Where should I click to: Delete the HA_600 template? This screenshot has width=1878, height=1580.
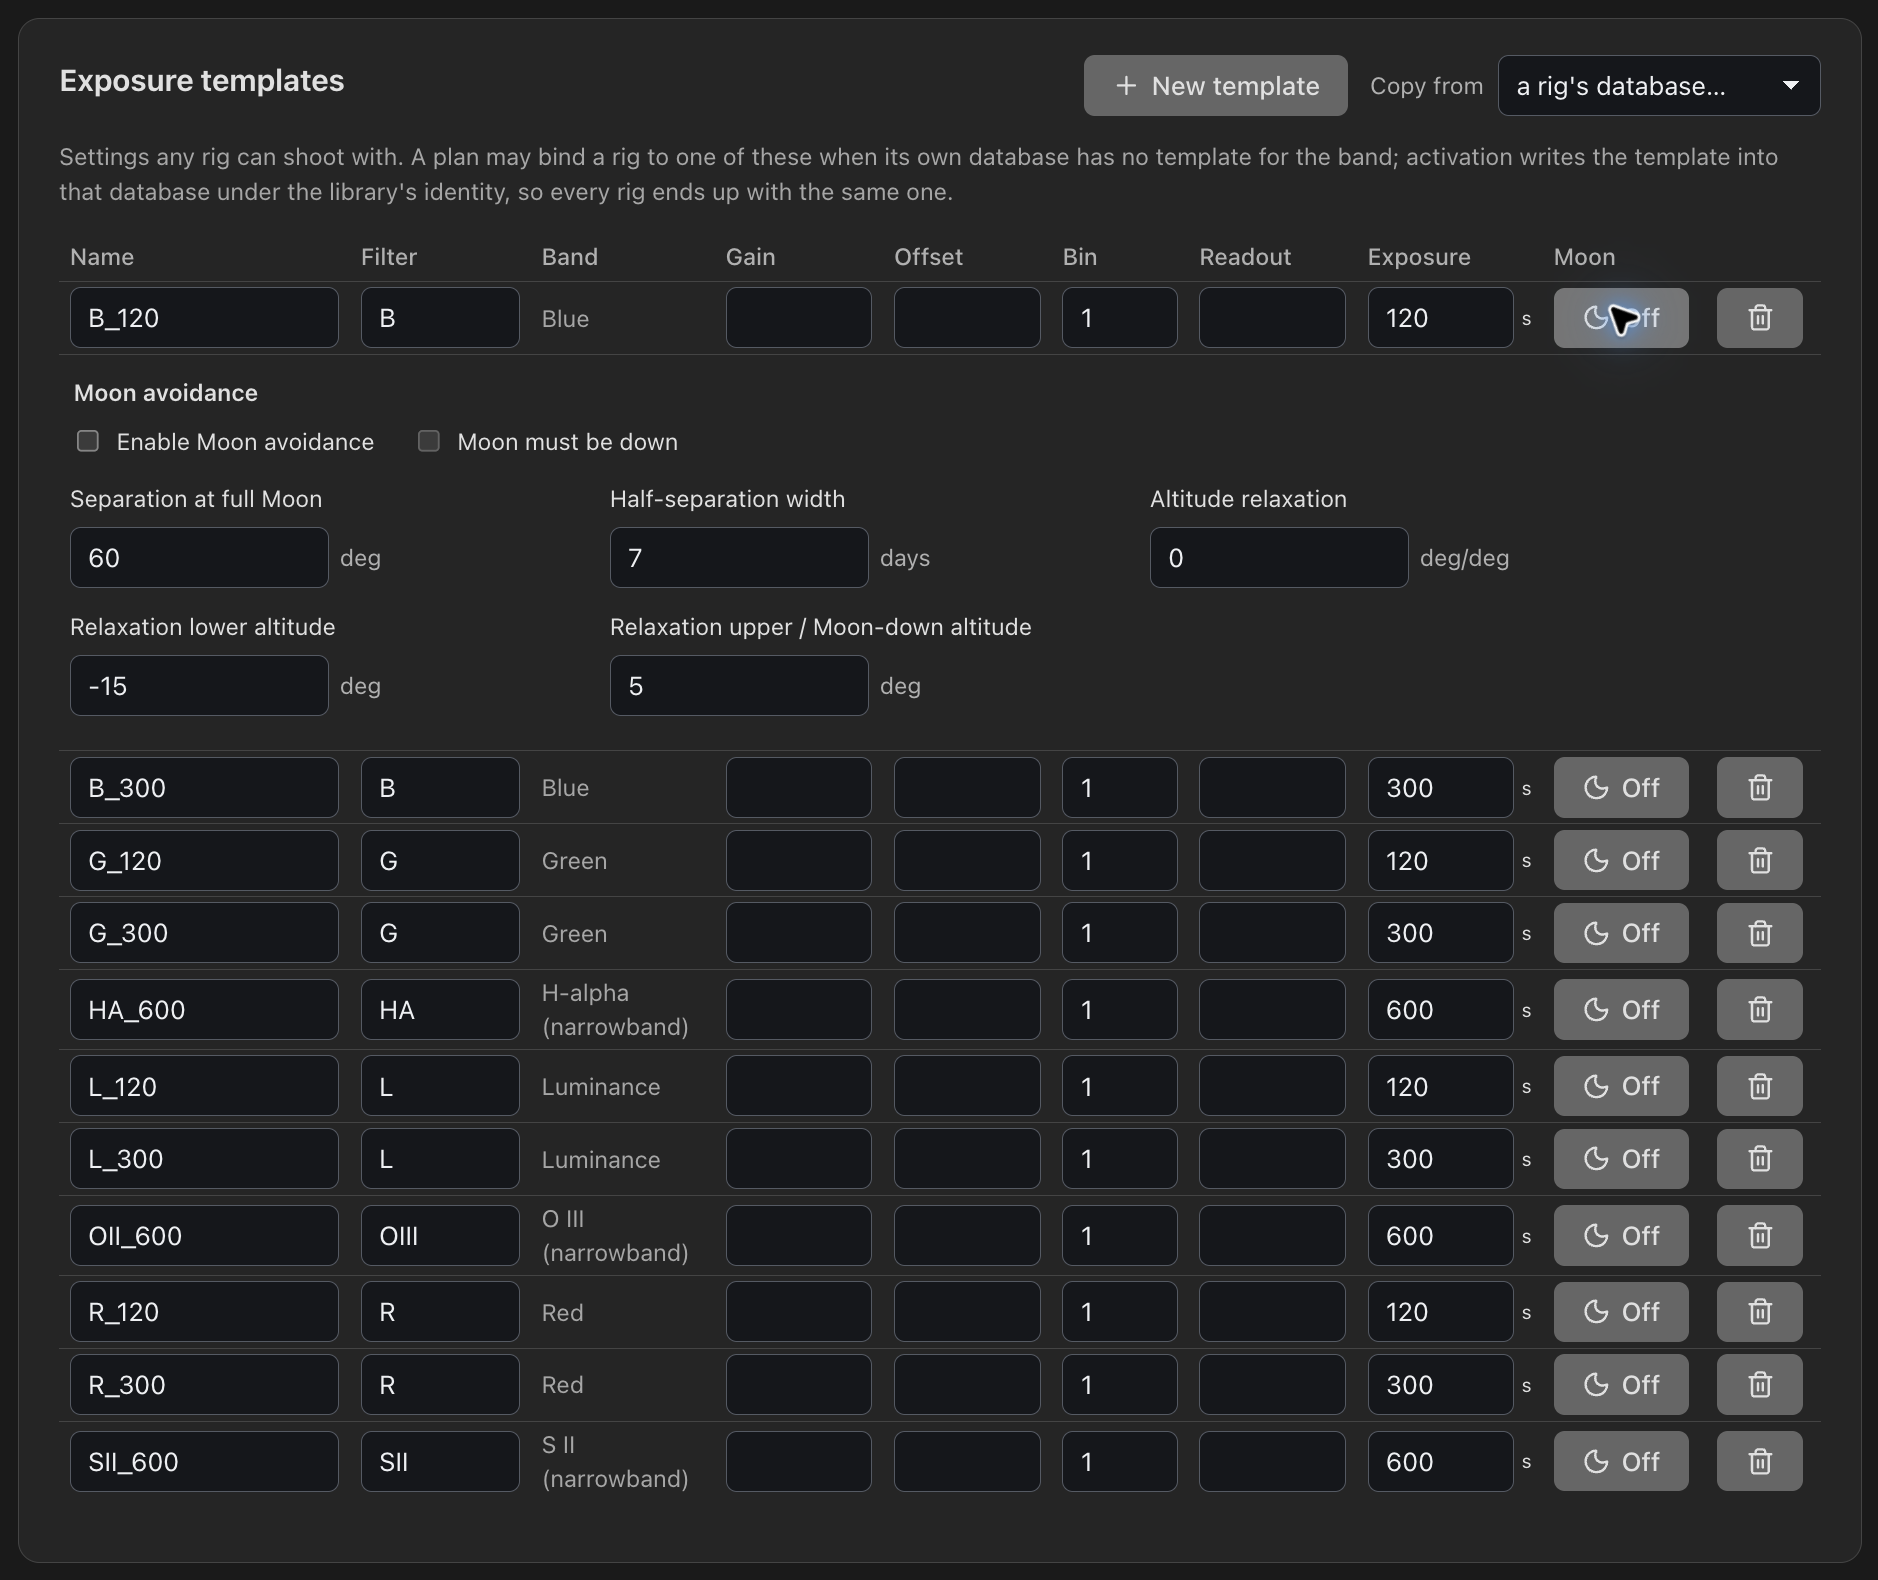1759,1010
